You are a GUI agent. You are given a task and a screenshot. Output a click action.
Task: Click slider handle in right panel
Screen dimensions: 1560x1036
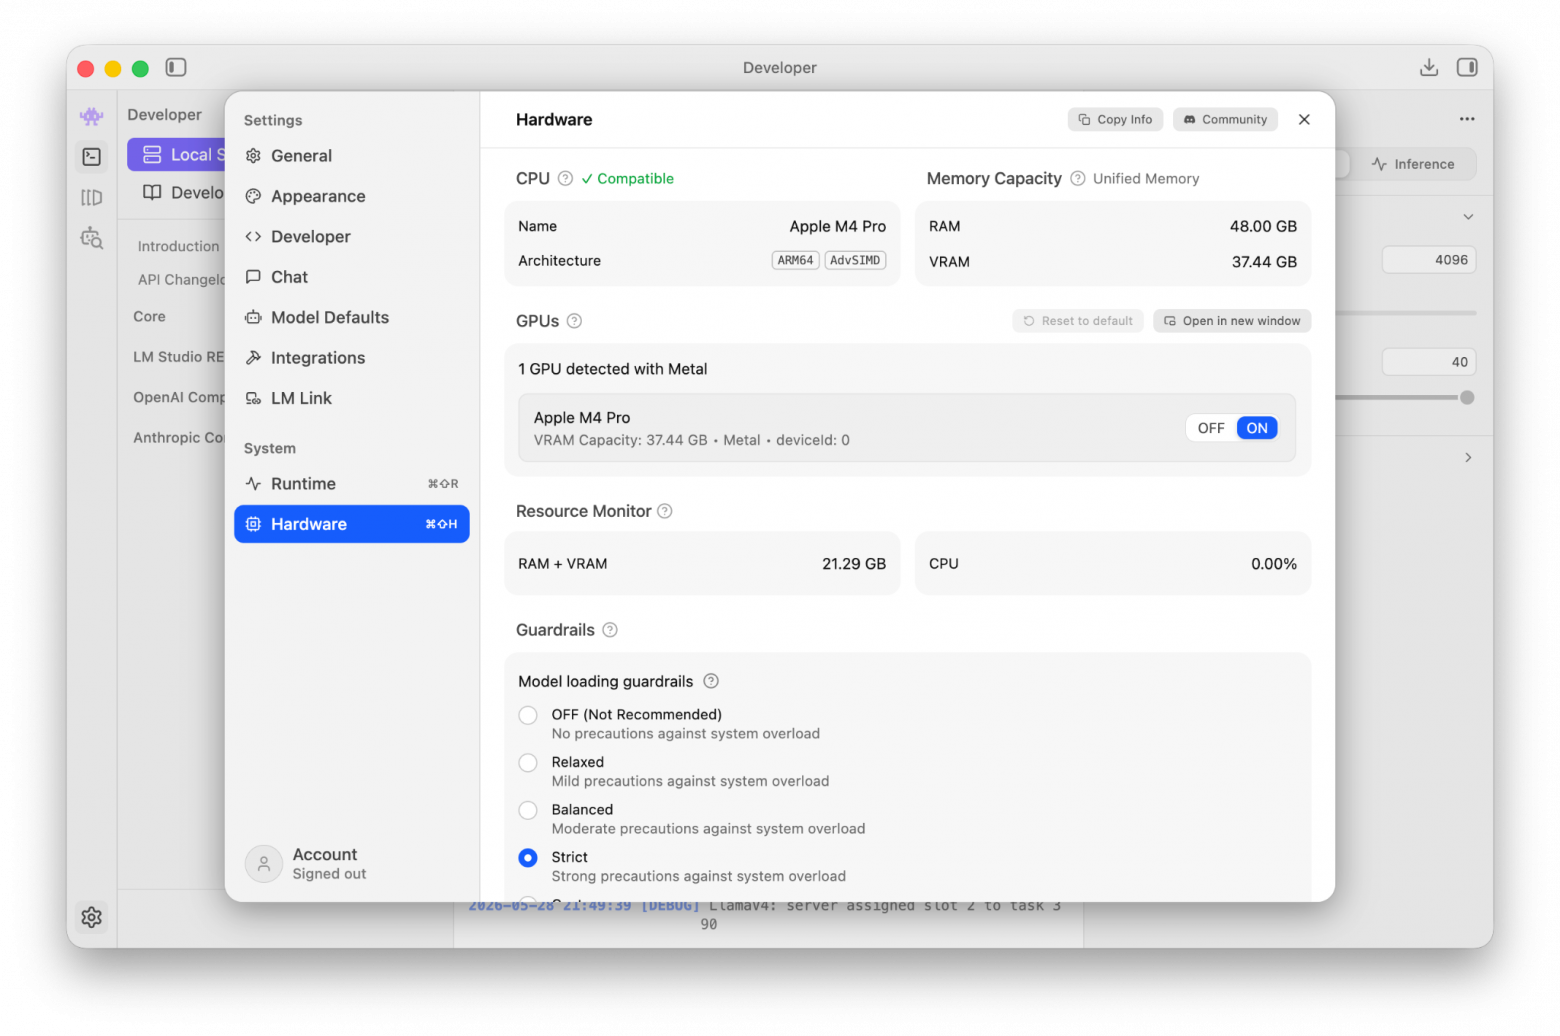tap(1467, 398)
